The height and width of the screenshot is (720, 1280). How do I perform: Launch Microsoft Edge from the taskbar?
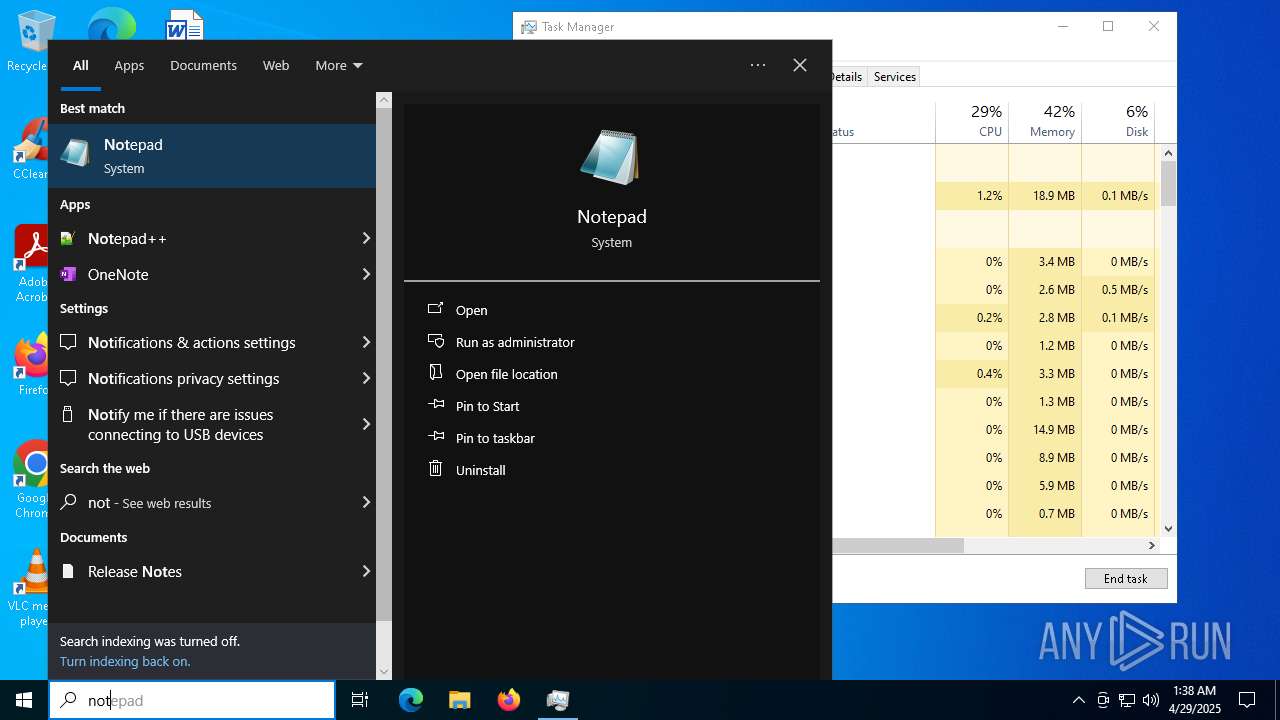point(411,700)
